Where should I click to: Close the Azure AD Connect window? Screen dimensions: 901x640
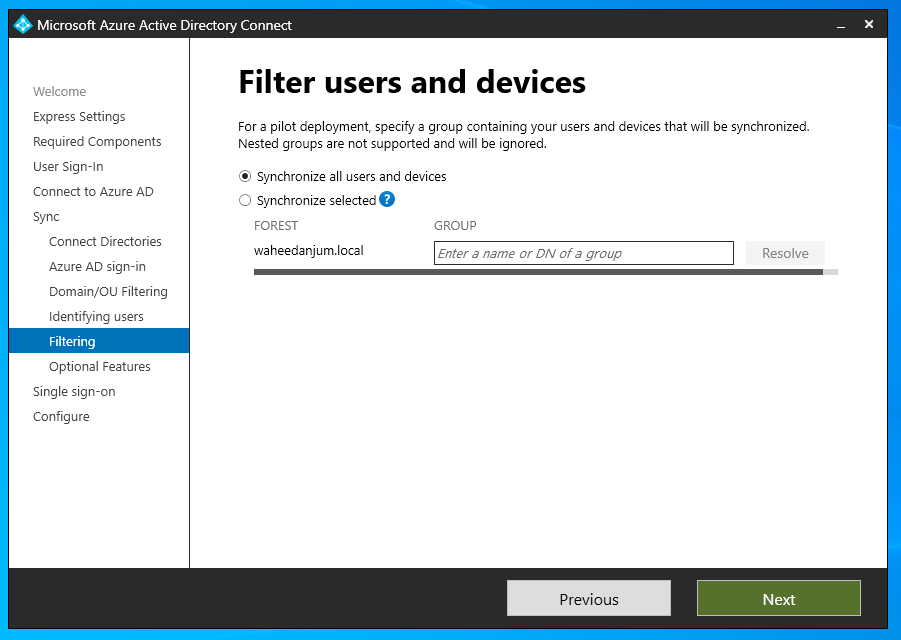pos(869,24)
